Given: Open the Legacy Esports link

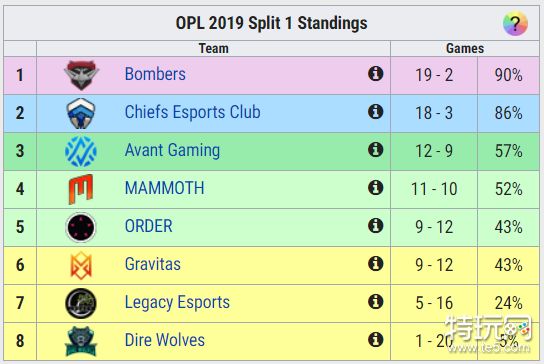Looking at the screenshot, I should tap(177, 302).
